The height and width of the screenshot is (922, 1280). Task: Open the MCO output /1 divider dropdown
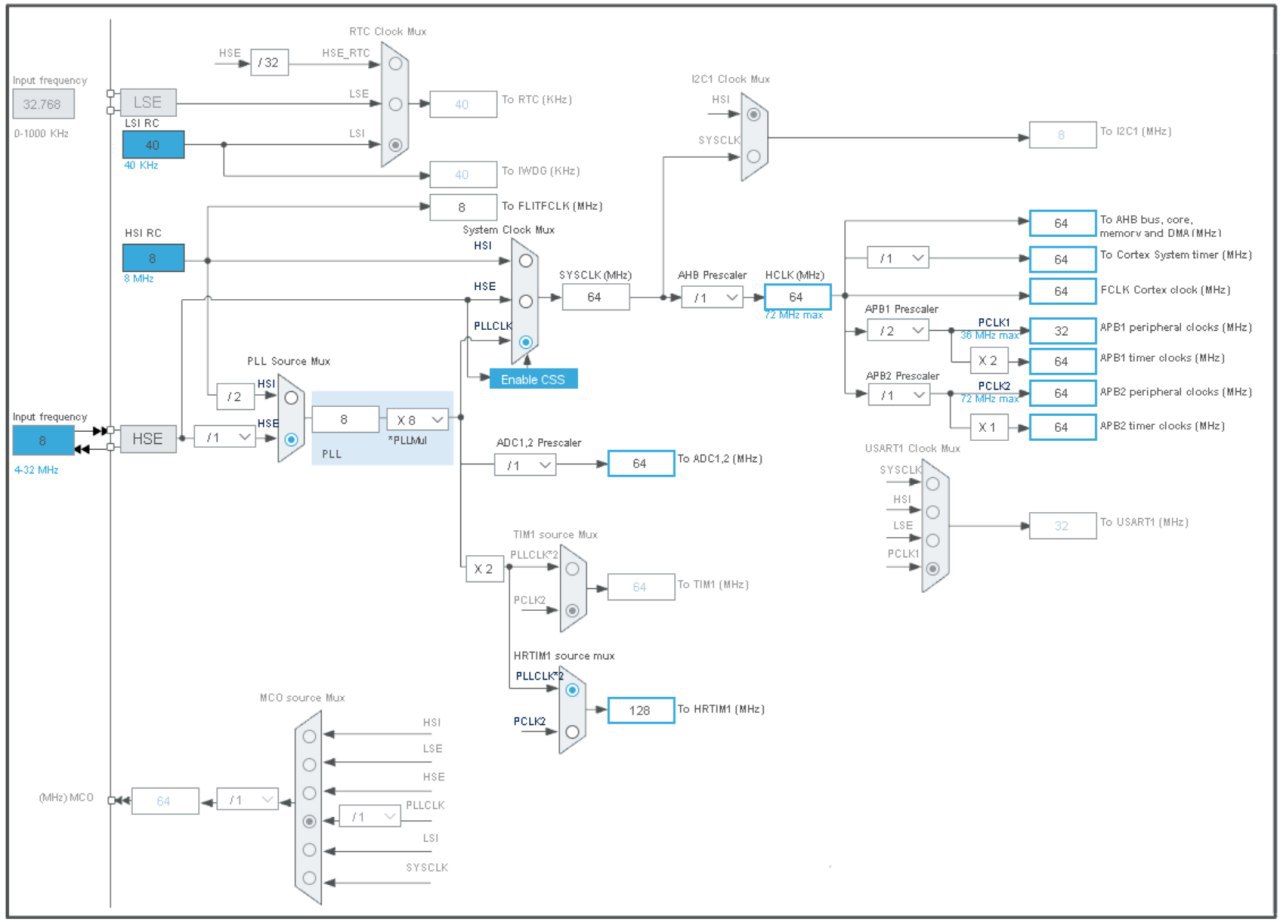pos(248,800)
